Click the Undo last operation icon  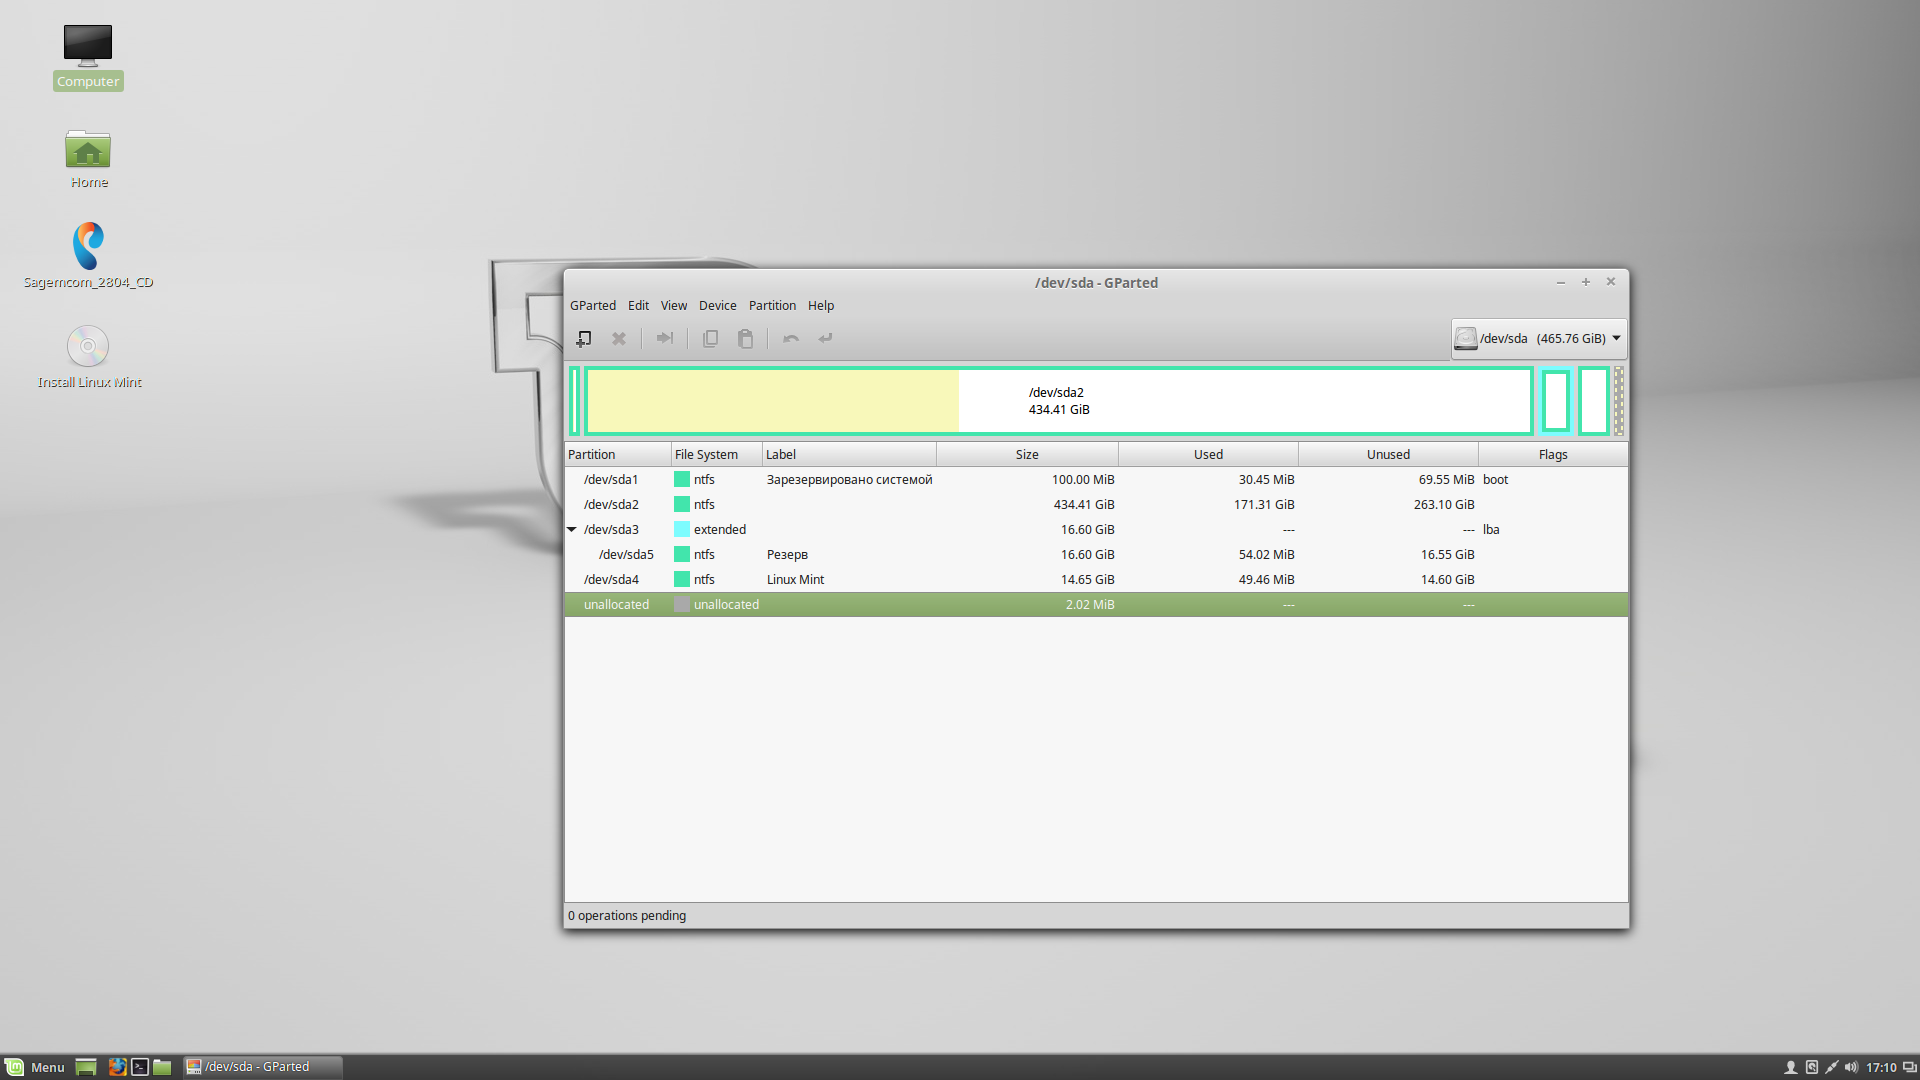pyautogui.click(x=791, y=339)
